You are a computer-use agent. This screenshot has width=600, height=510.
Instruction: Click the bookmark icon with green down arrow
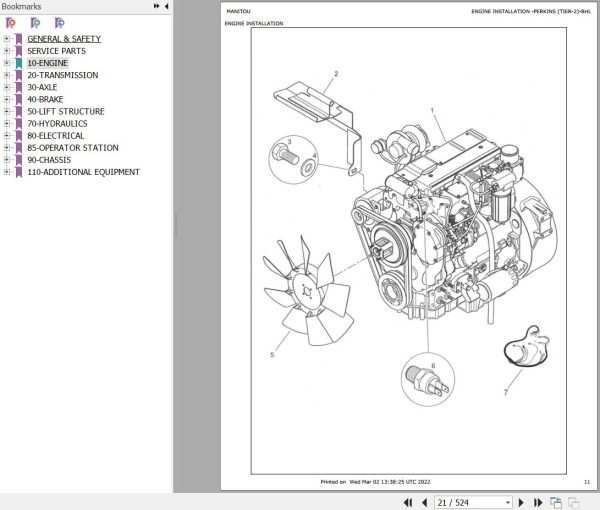pyautogui.click(x=35, y=23)
